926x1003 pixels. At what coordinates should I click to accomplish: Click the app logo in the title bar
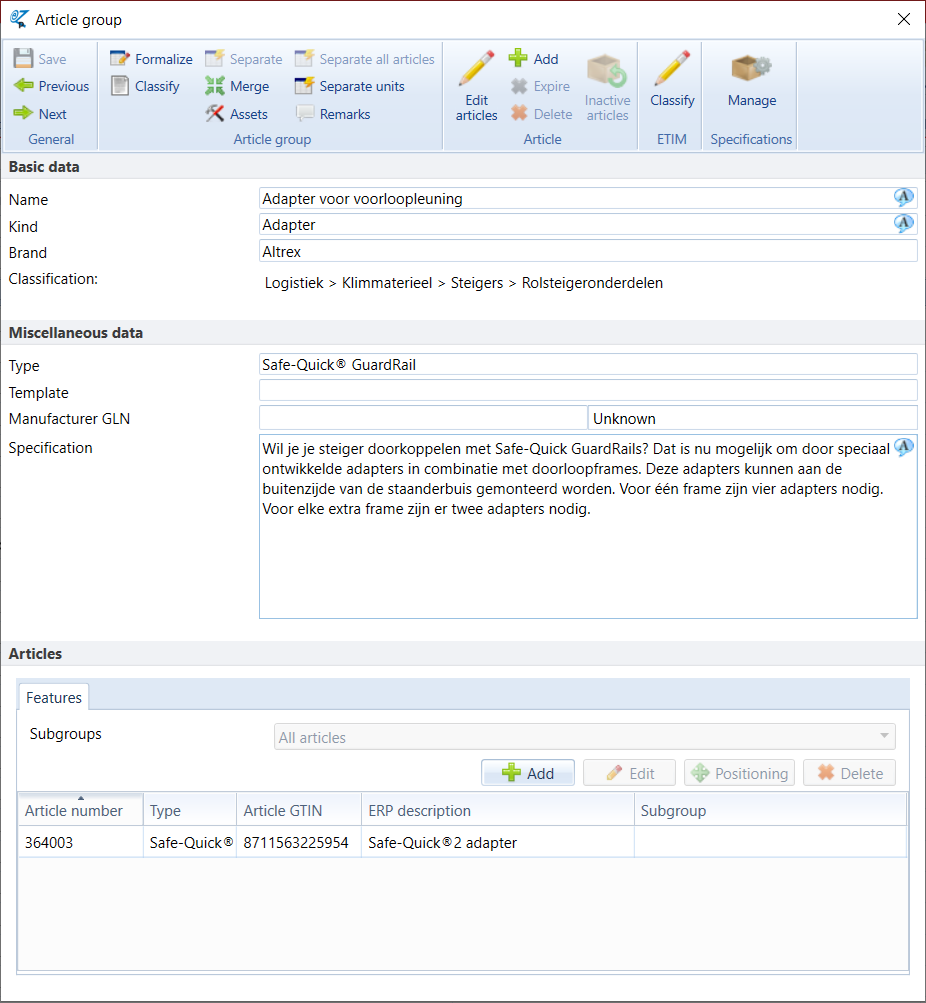(19, 19)
